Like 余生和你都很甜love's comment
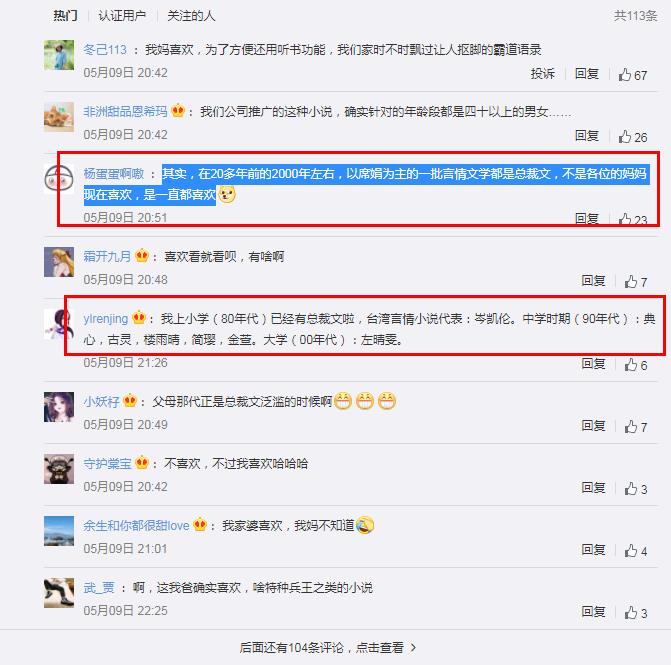The height and width of the screenshot is (665, 671). (635, 551)
